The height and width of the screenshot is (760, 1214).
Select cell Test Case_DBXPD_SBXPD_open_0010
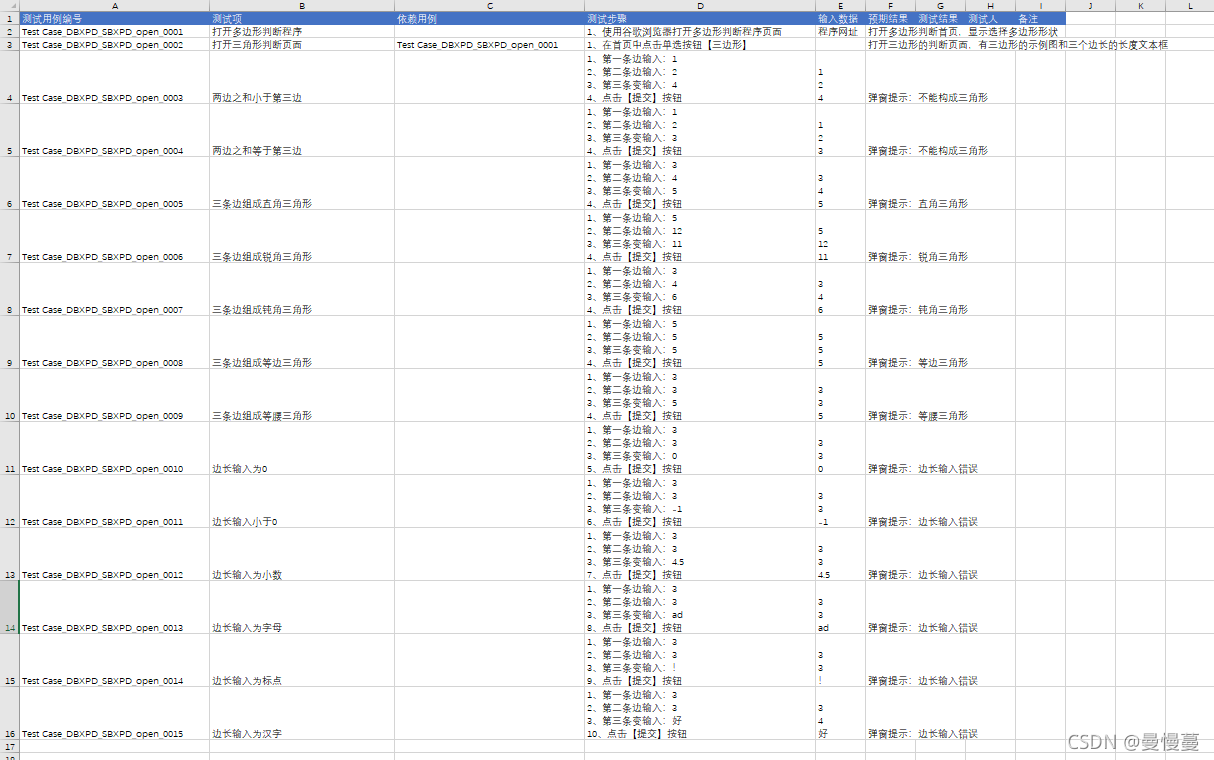tap(115, 448)
